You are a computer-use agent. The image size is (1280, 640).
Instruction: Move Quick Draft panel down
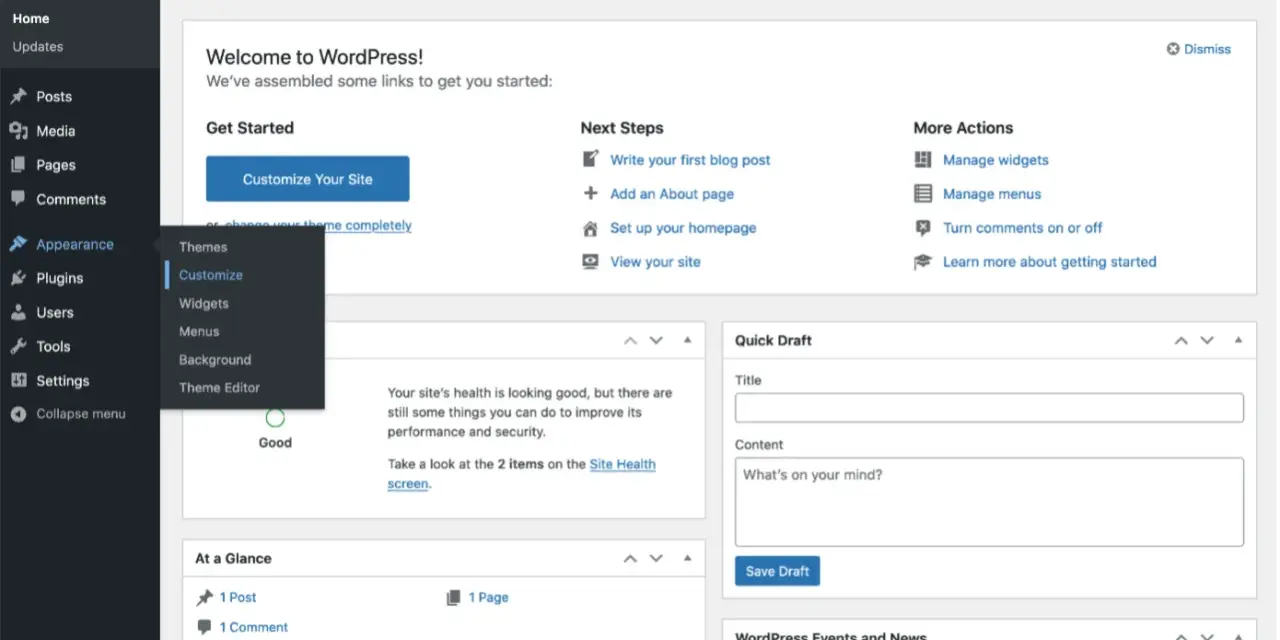1207,340
